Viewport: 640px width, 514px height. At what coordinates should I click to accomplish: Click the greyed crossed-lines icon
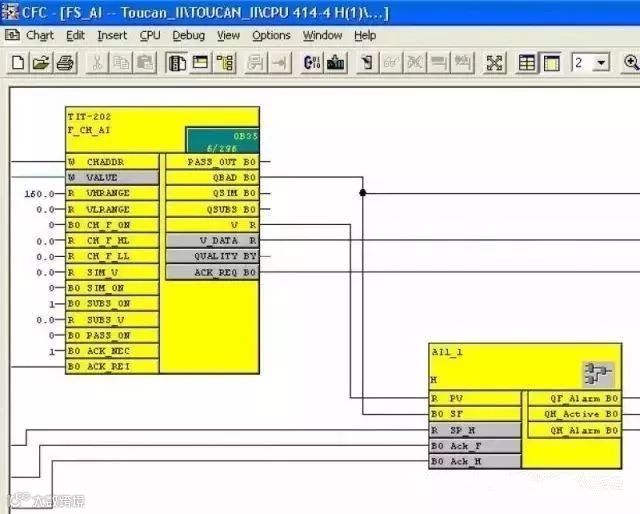click(415, 63)
